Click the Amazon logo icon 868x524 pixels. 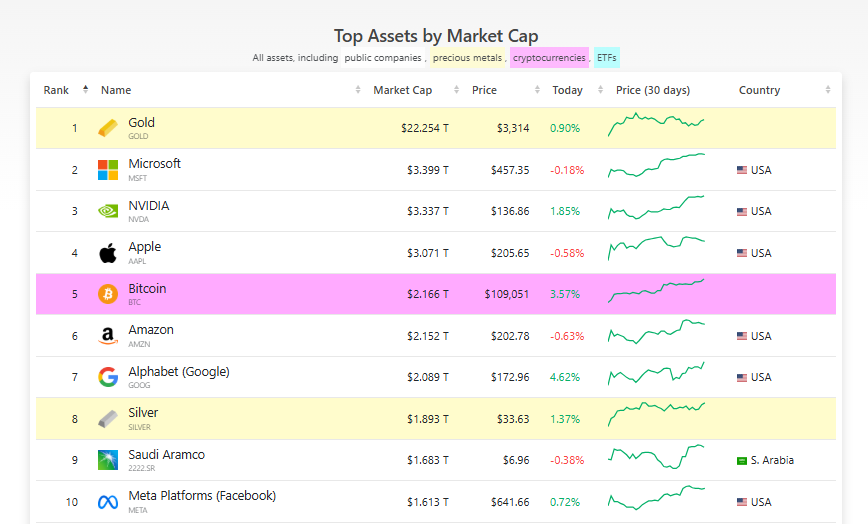click(x=108, y=336)
